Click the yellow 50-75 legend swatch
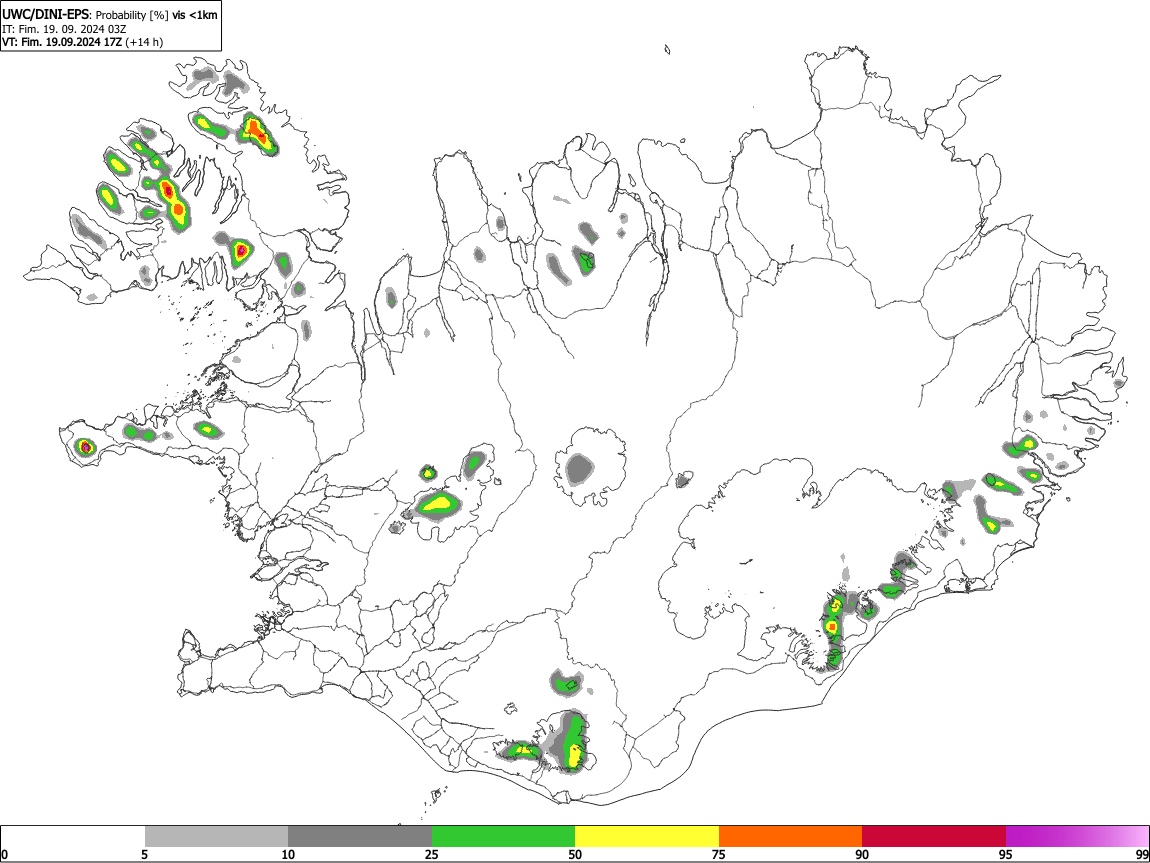Screen dimensions: 1150x863 tap(647, 836)
